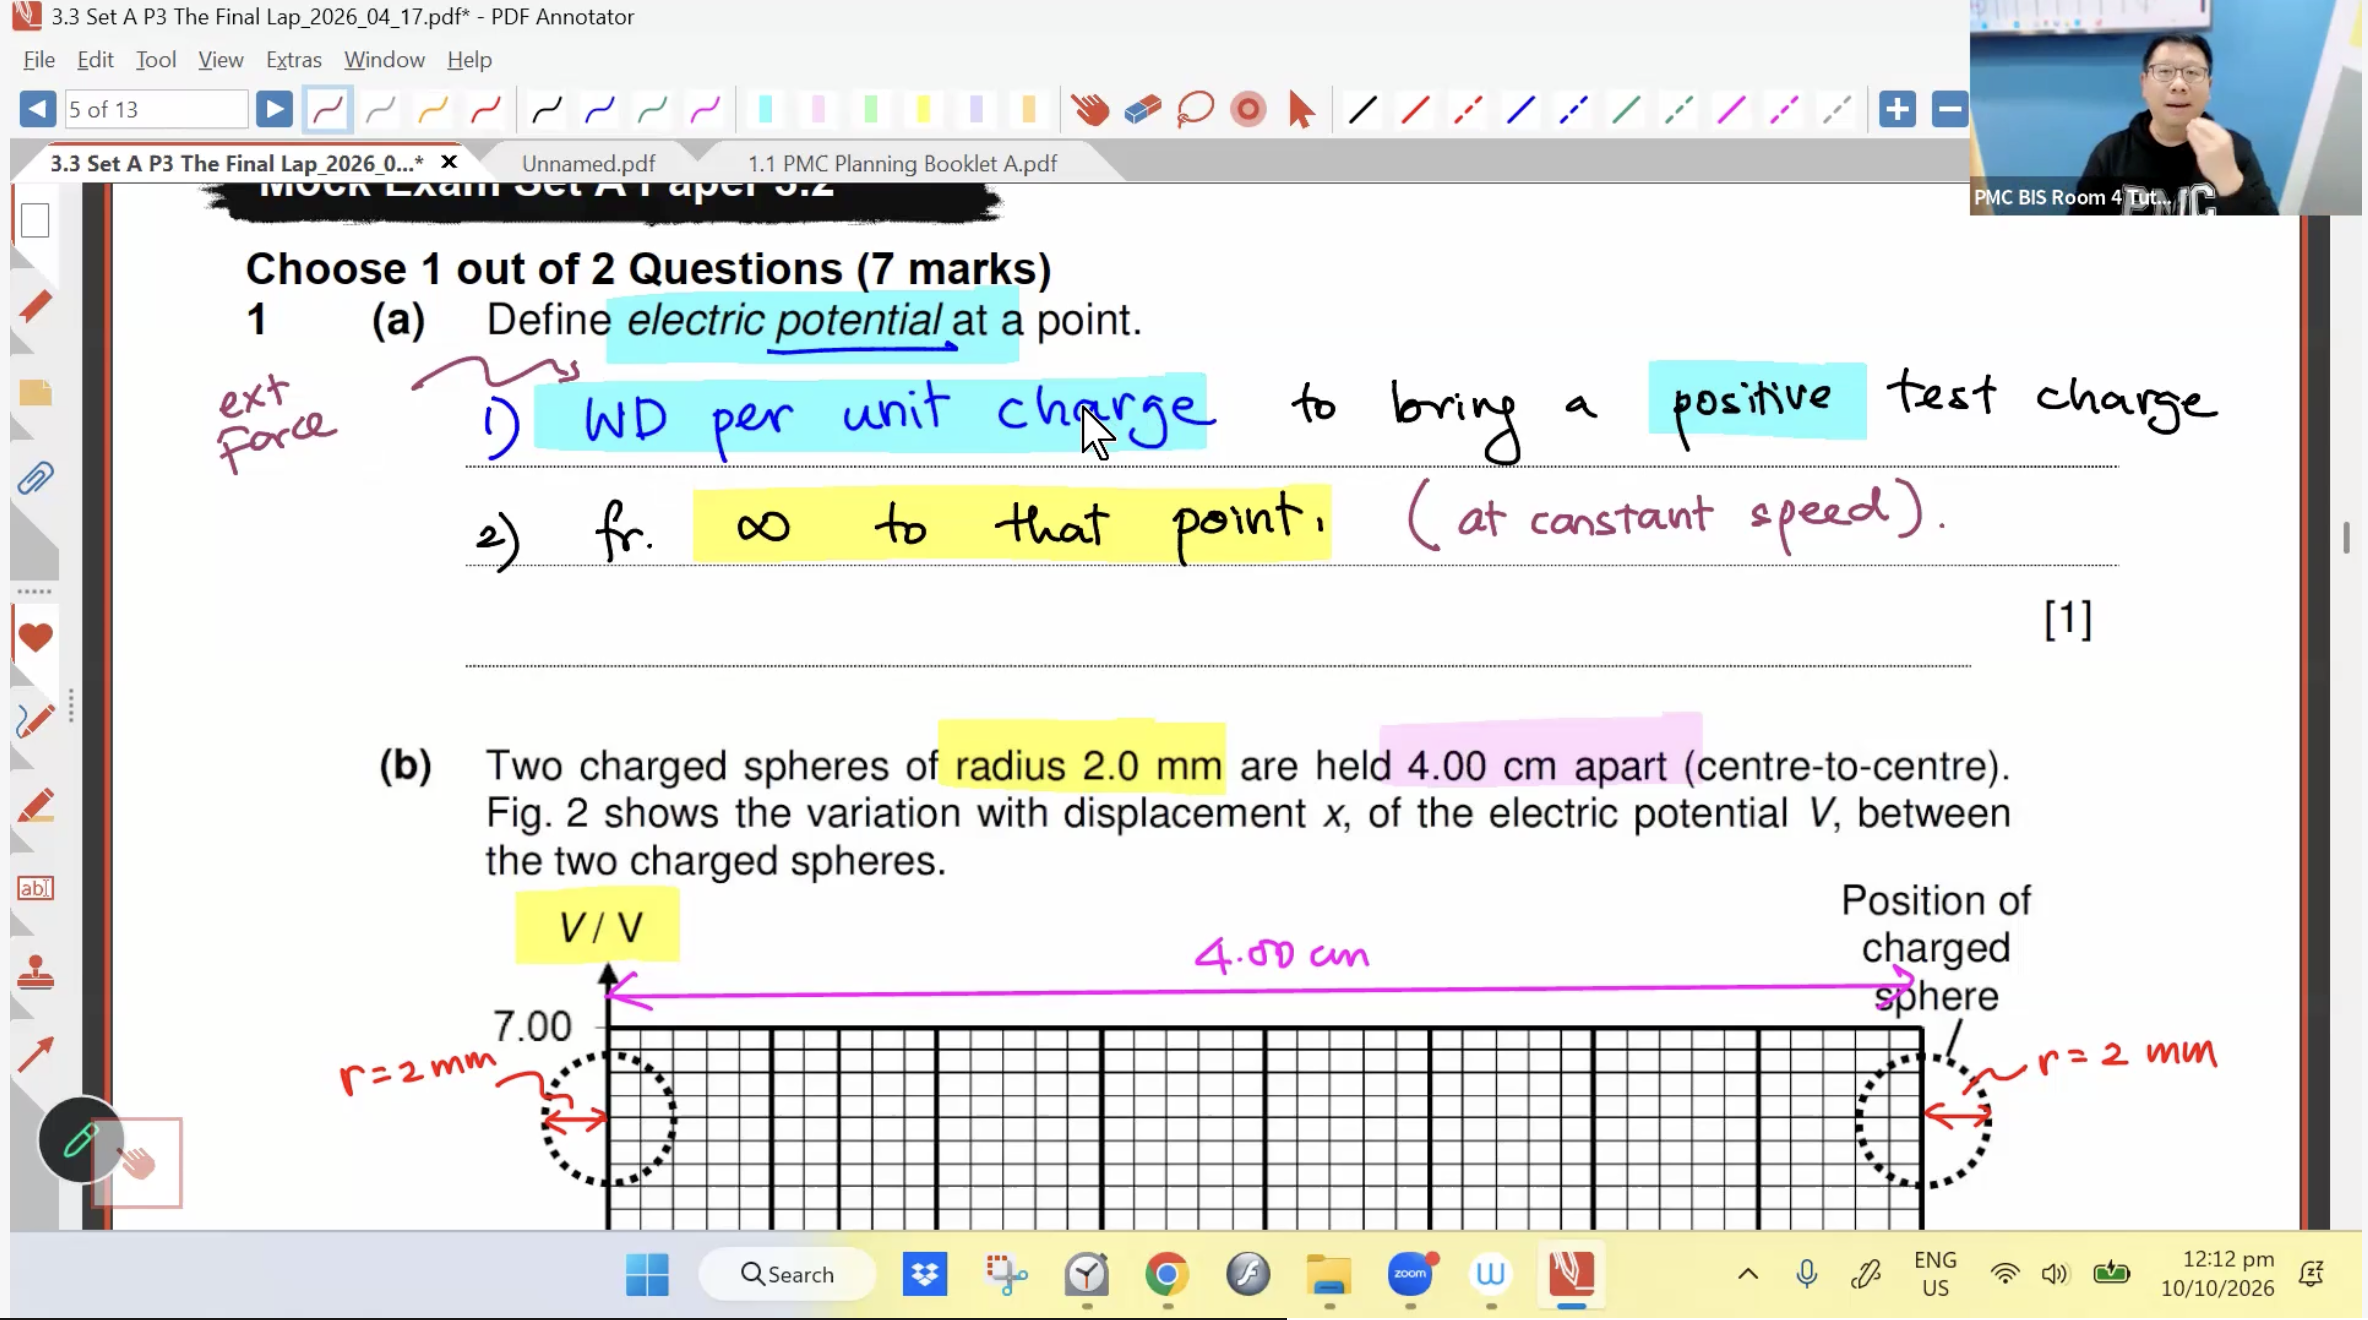Choose the red dashed line tool

coord(1467,109)
